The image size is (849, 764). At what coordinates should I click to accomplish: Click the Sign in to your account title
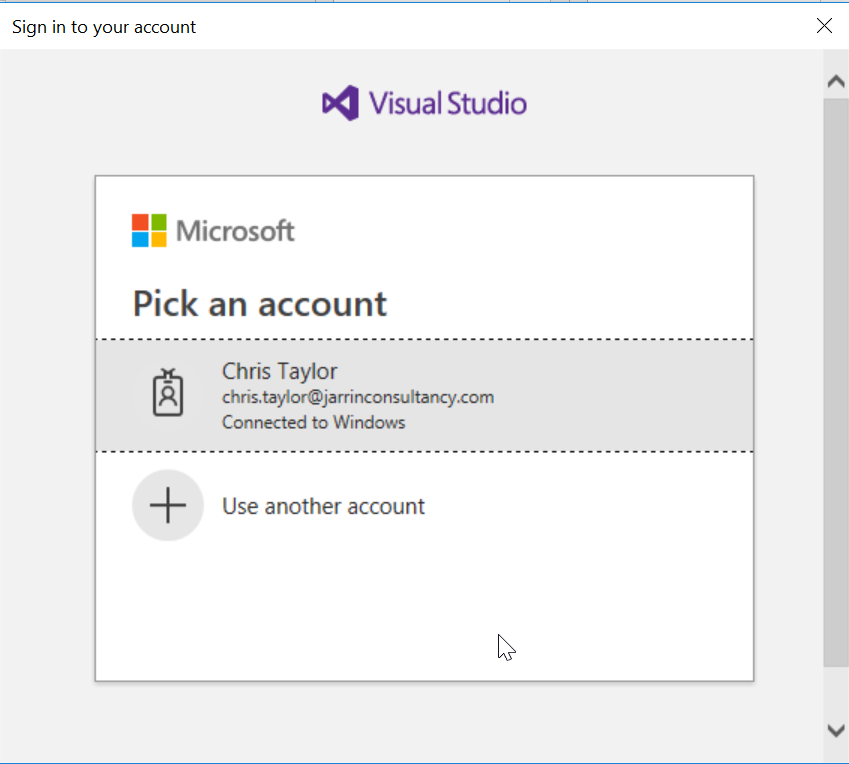[104, 27]
